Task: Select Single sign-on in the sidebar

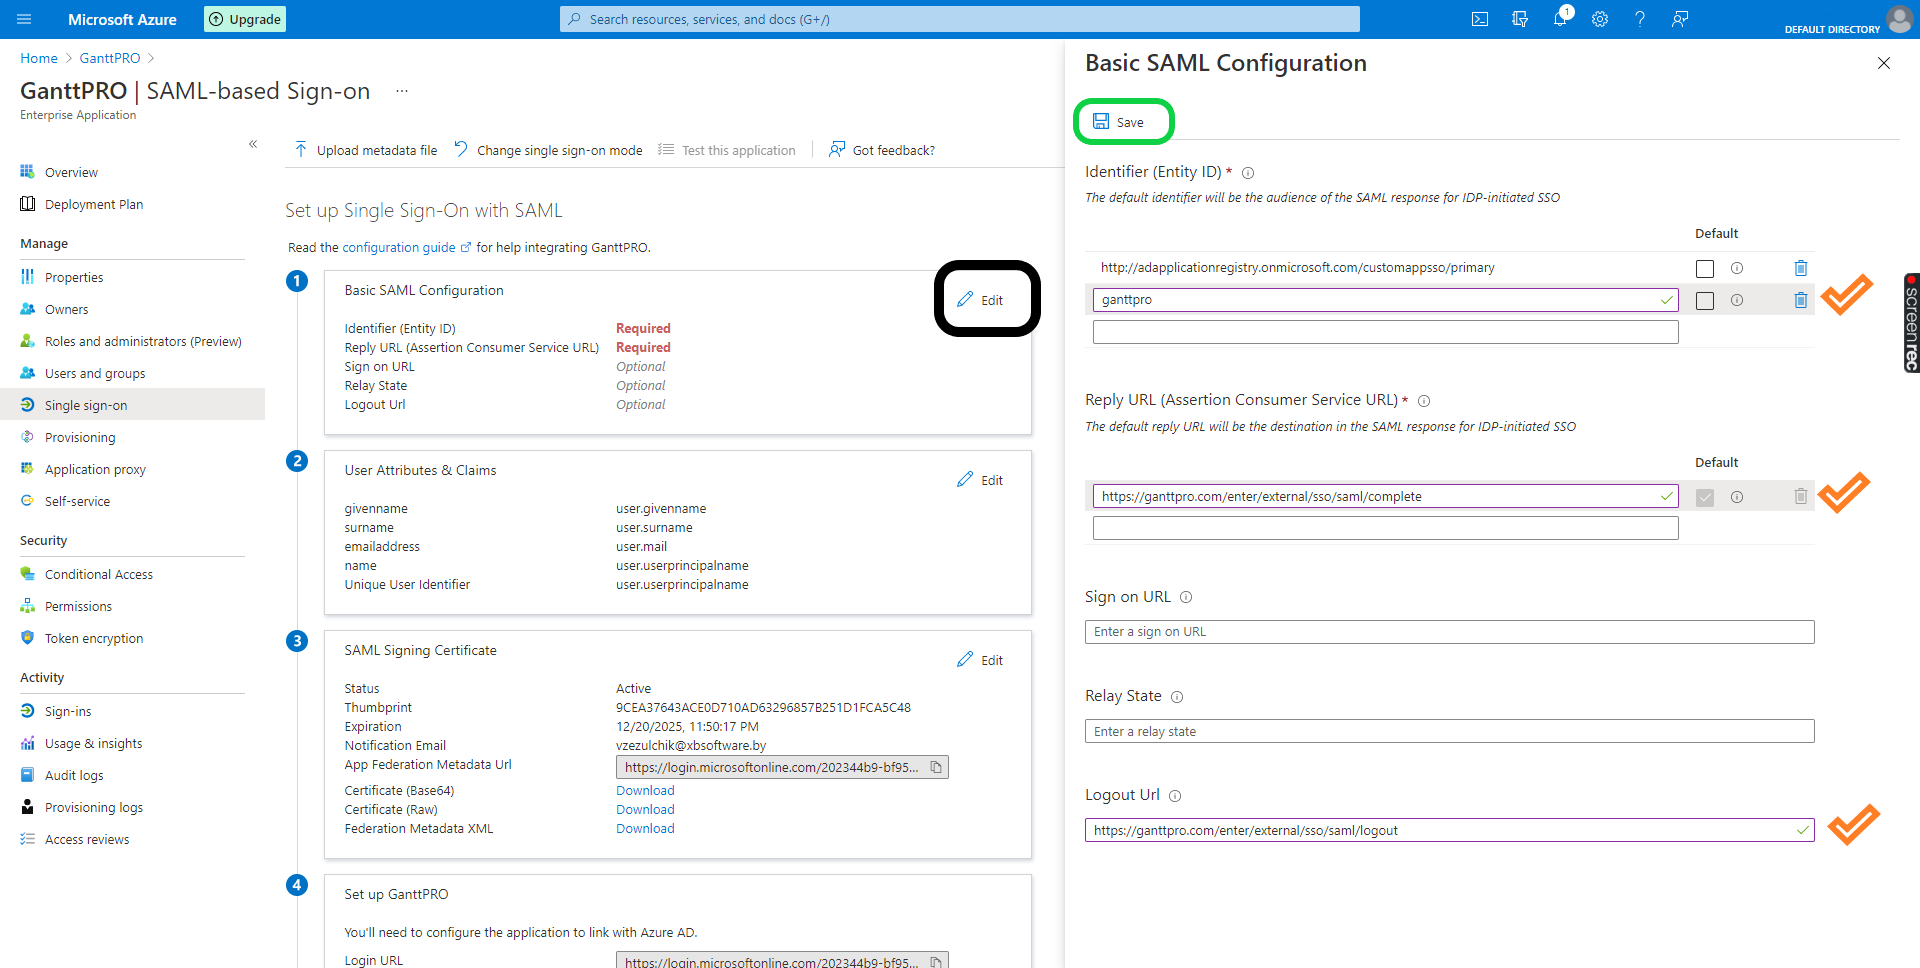Action: (132, 405)
